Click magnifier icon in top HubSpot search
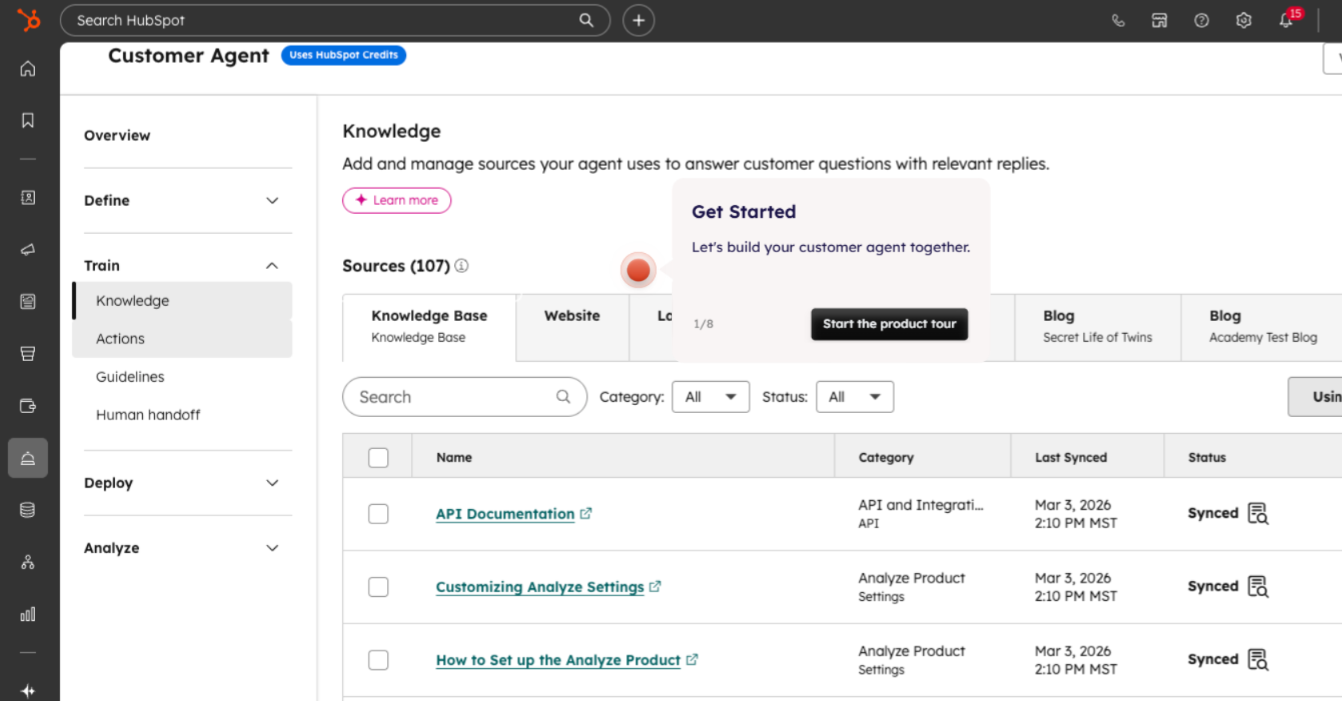1342x701 pixels. pos(586,20)
